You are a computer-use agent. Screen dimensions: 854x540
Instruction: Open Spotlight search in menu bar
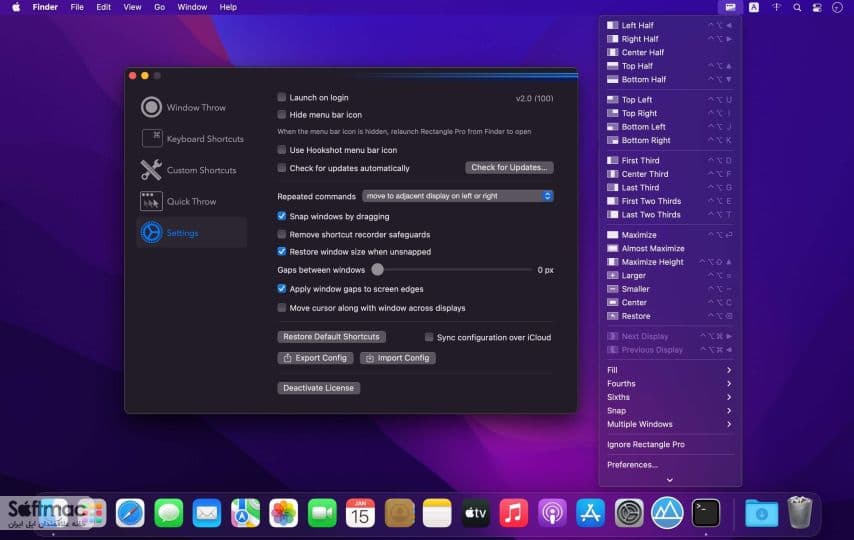tap(797, 8)
